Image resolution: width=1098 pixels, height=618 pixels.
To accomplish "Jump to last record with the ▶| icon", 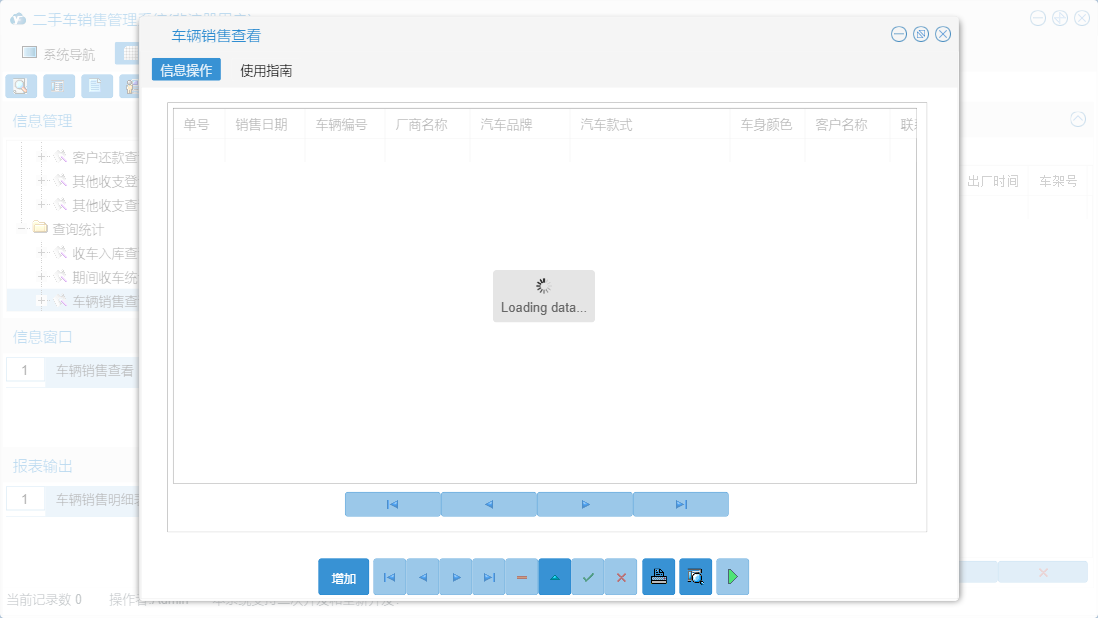I will 488,576.
